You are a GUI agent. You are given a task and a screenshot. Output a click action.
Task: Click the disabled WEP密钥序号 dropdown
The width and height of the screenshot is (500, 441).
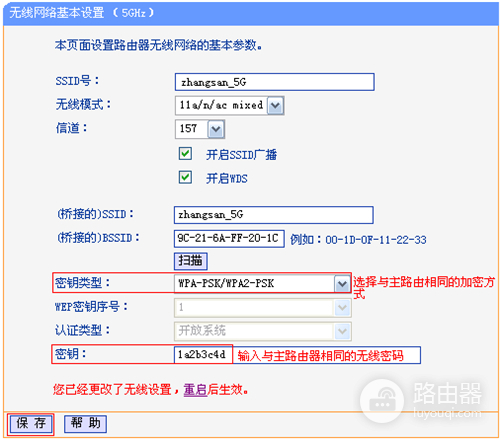(x=263, y=307)
